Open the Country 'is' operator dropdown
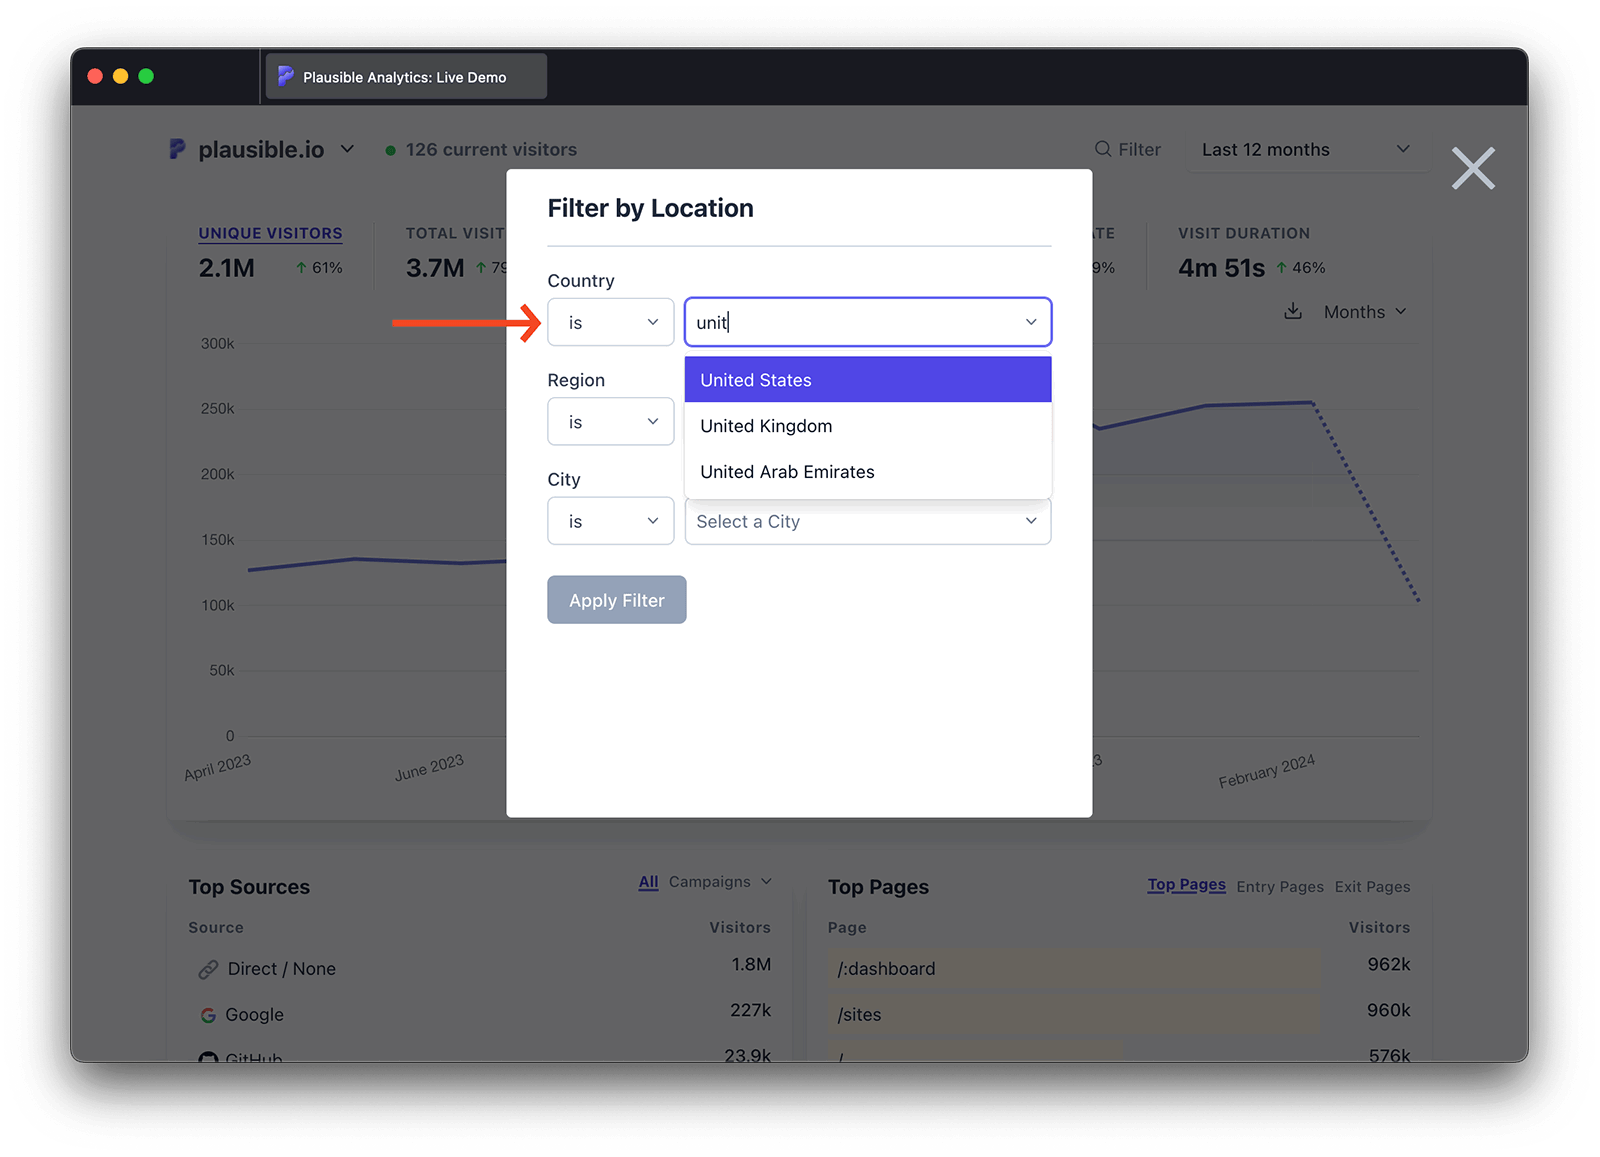This screenshot has height=1157, width=1600. coord(610,322)
